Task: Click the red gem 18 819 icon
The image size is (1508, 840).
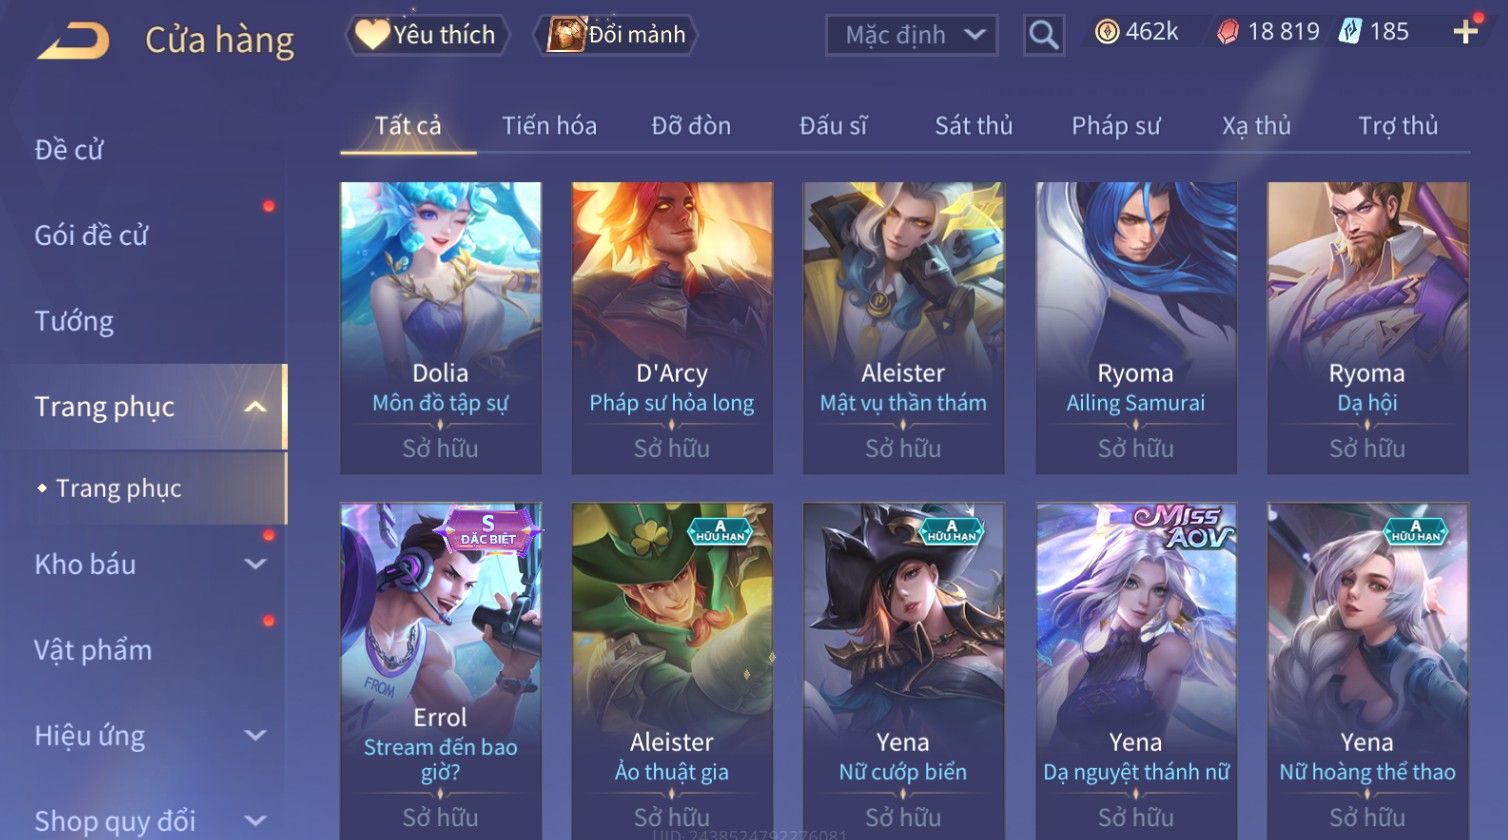Action: pyautogui.click(x=1227, y=32)
